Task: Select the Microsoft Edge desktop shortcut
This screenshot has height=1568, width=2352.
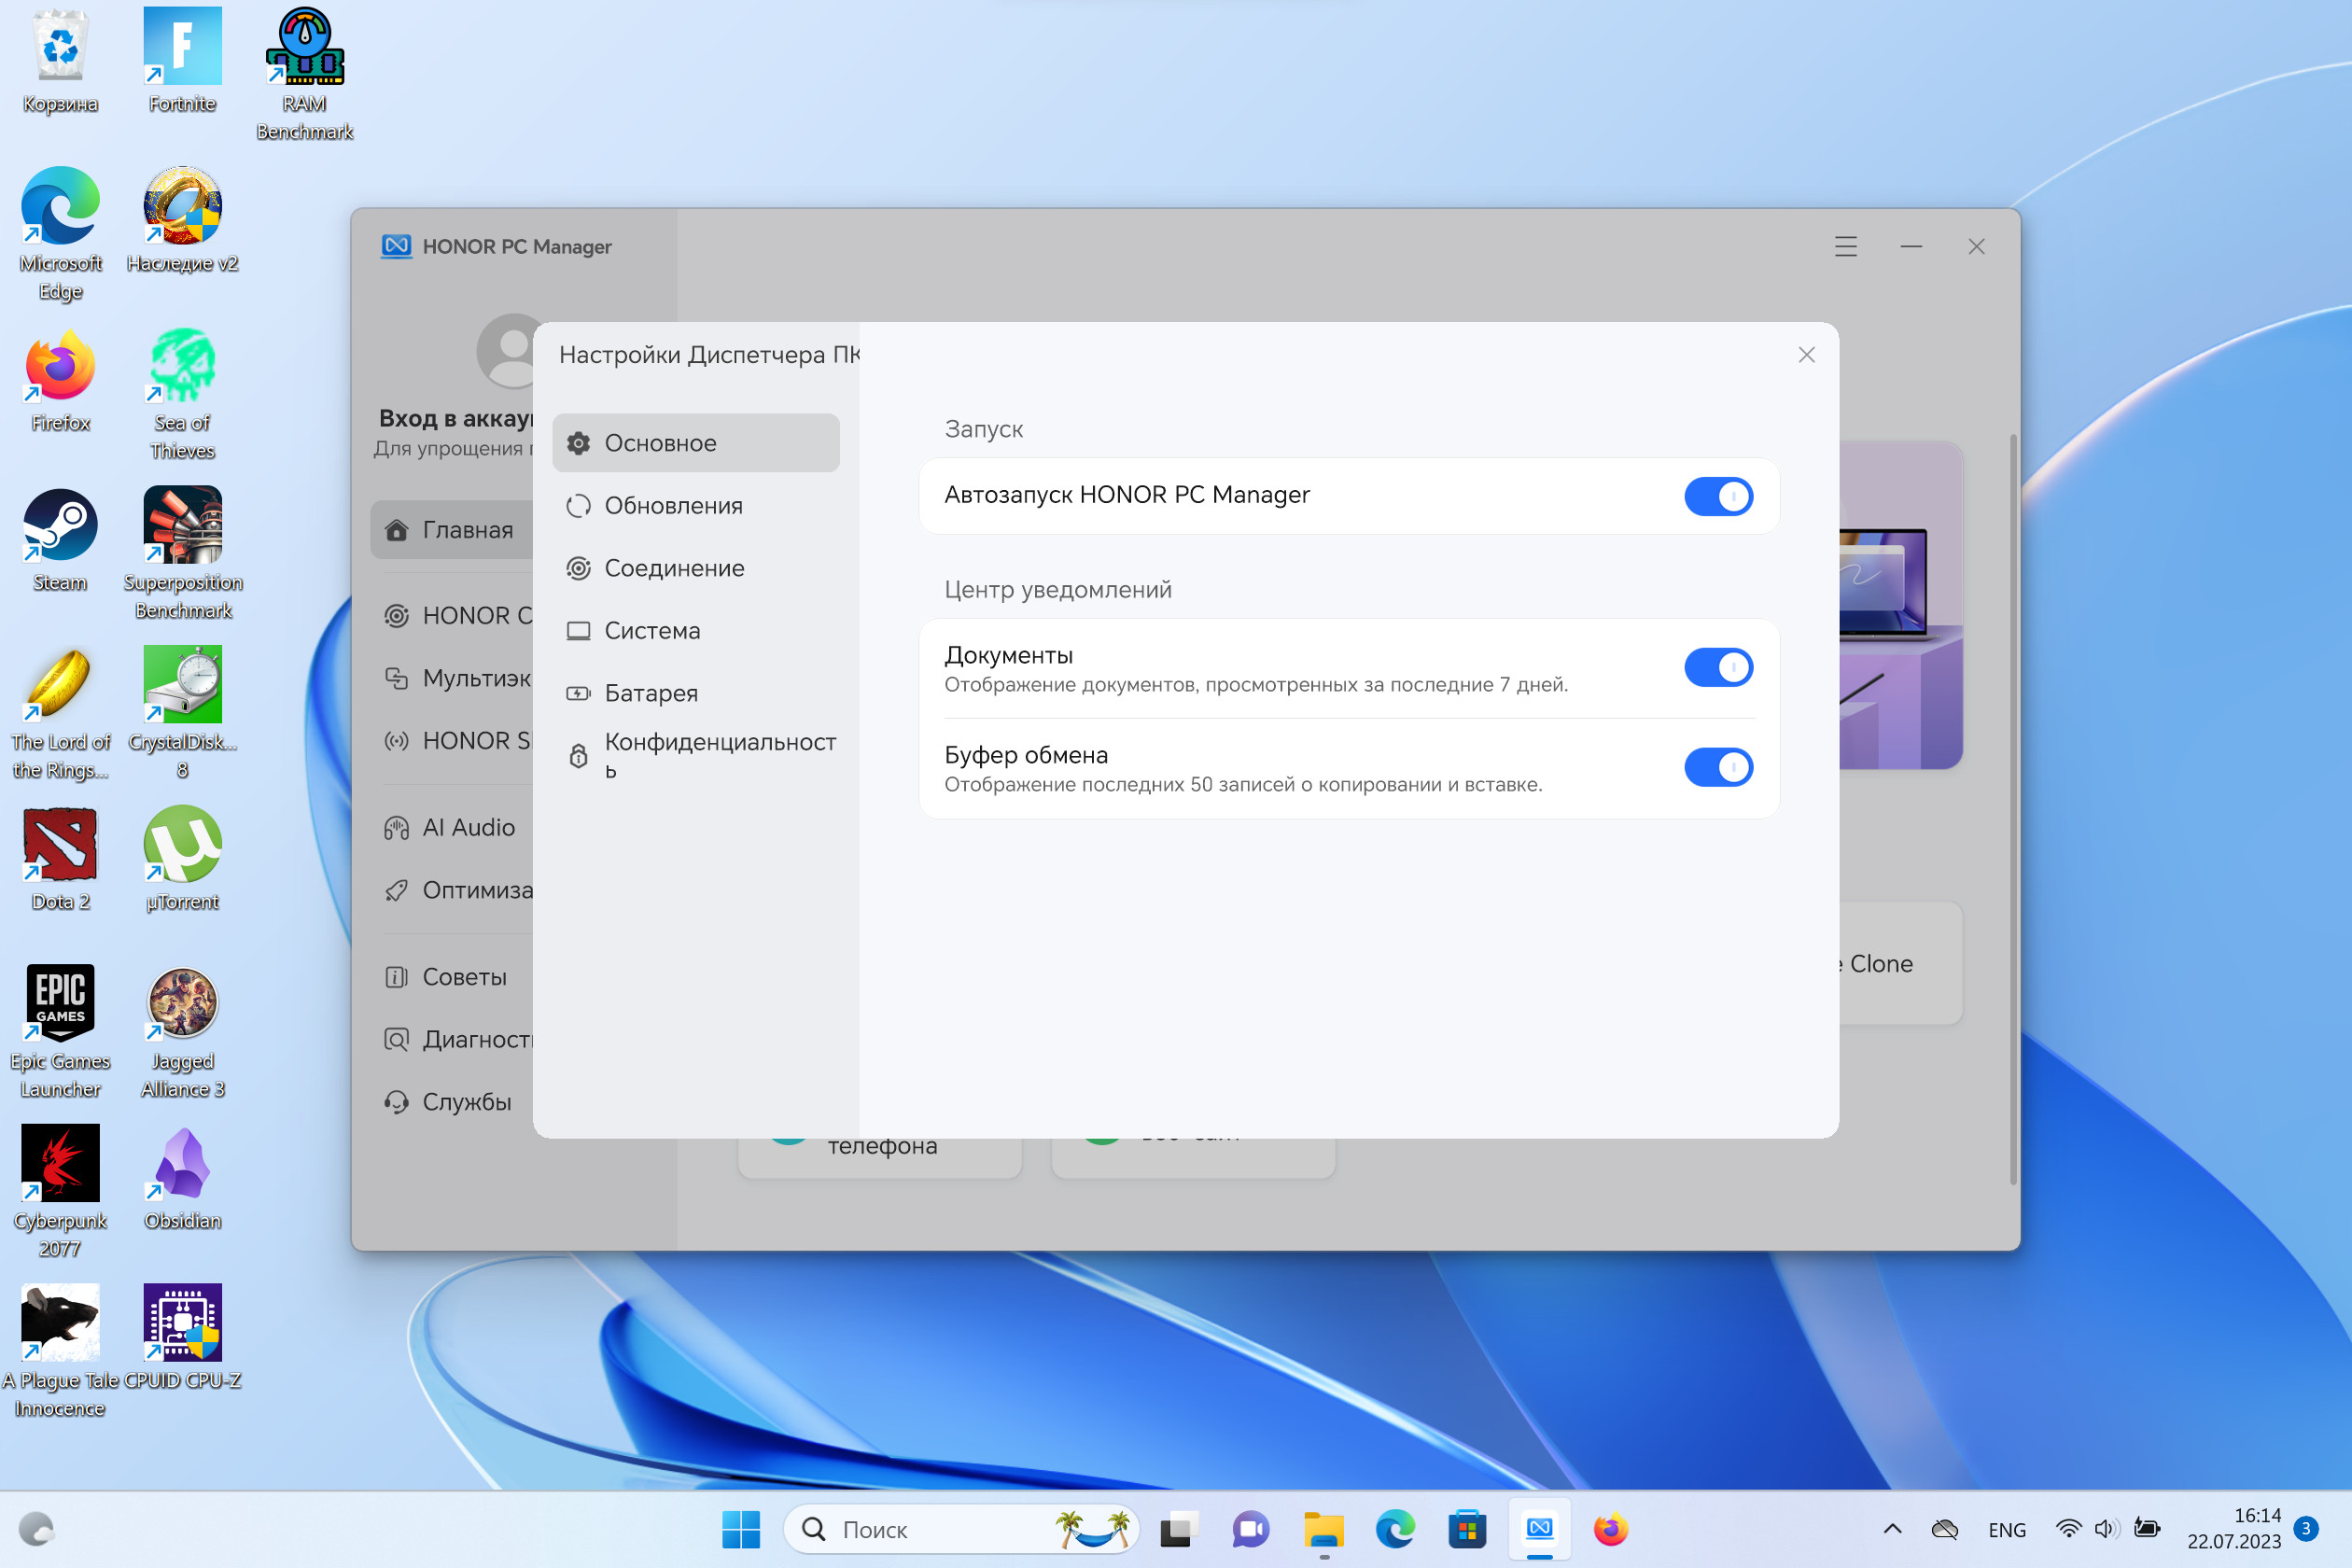Action: [x=61, y=235]
